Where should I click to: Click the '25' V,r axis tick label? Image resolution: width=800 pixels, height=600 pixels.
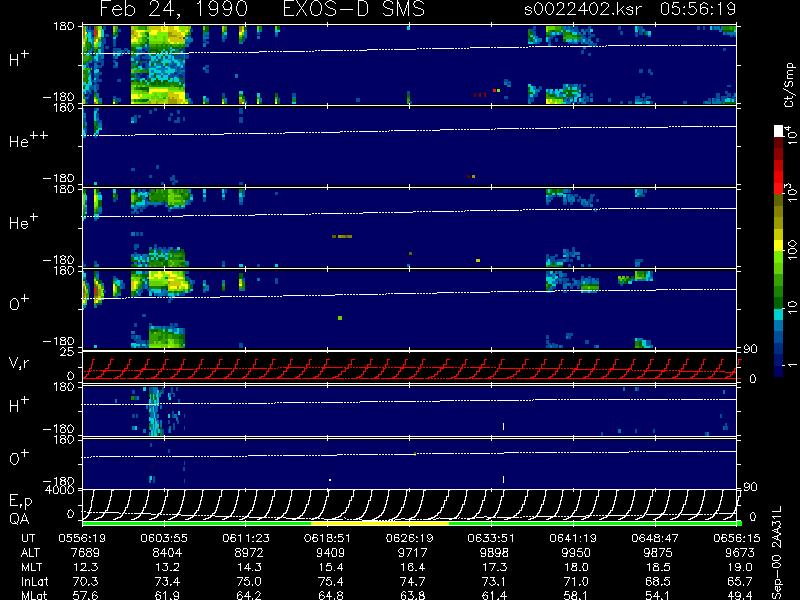click(68, 352)
